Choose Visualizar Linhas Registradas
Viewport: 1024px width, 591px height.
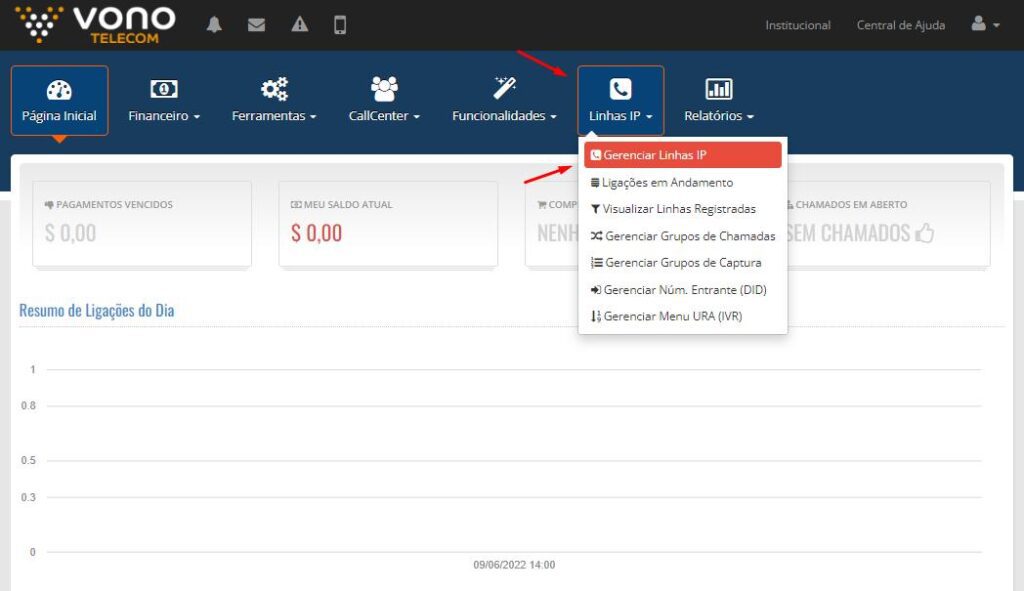pos(678,209)
